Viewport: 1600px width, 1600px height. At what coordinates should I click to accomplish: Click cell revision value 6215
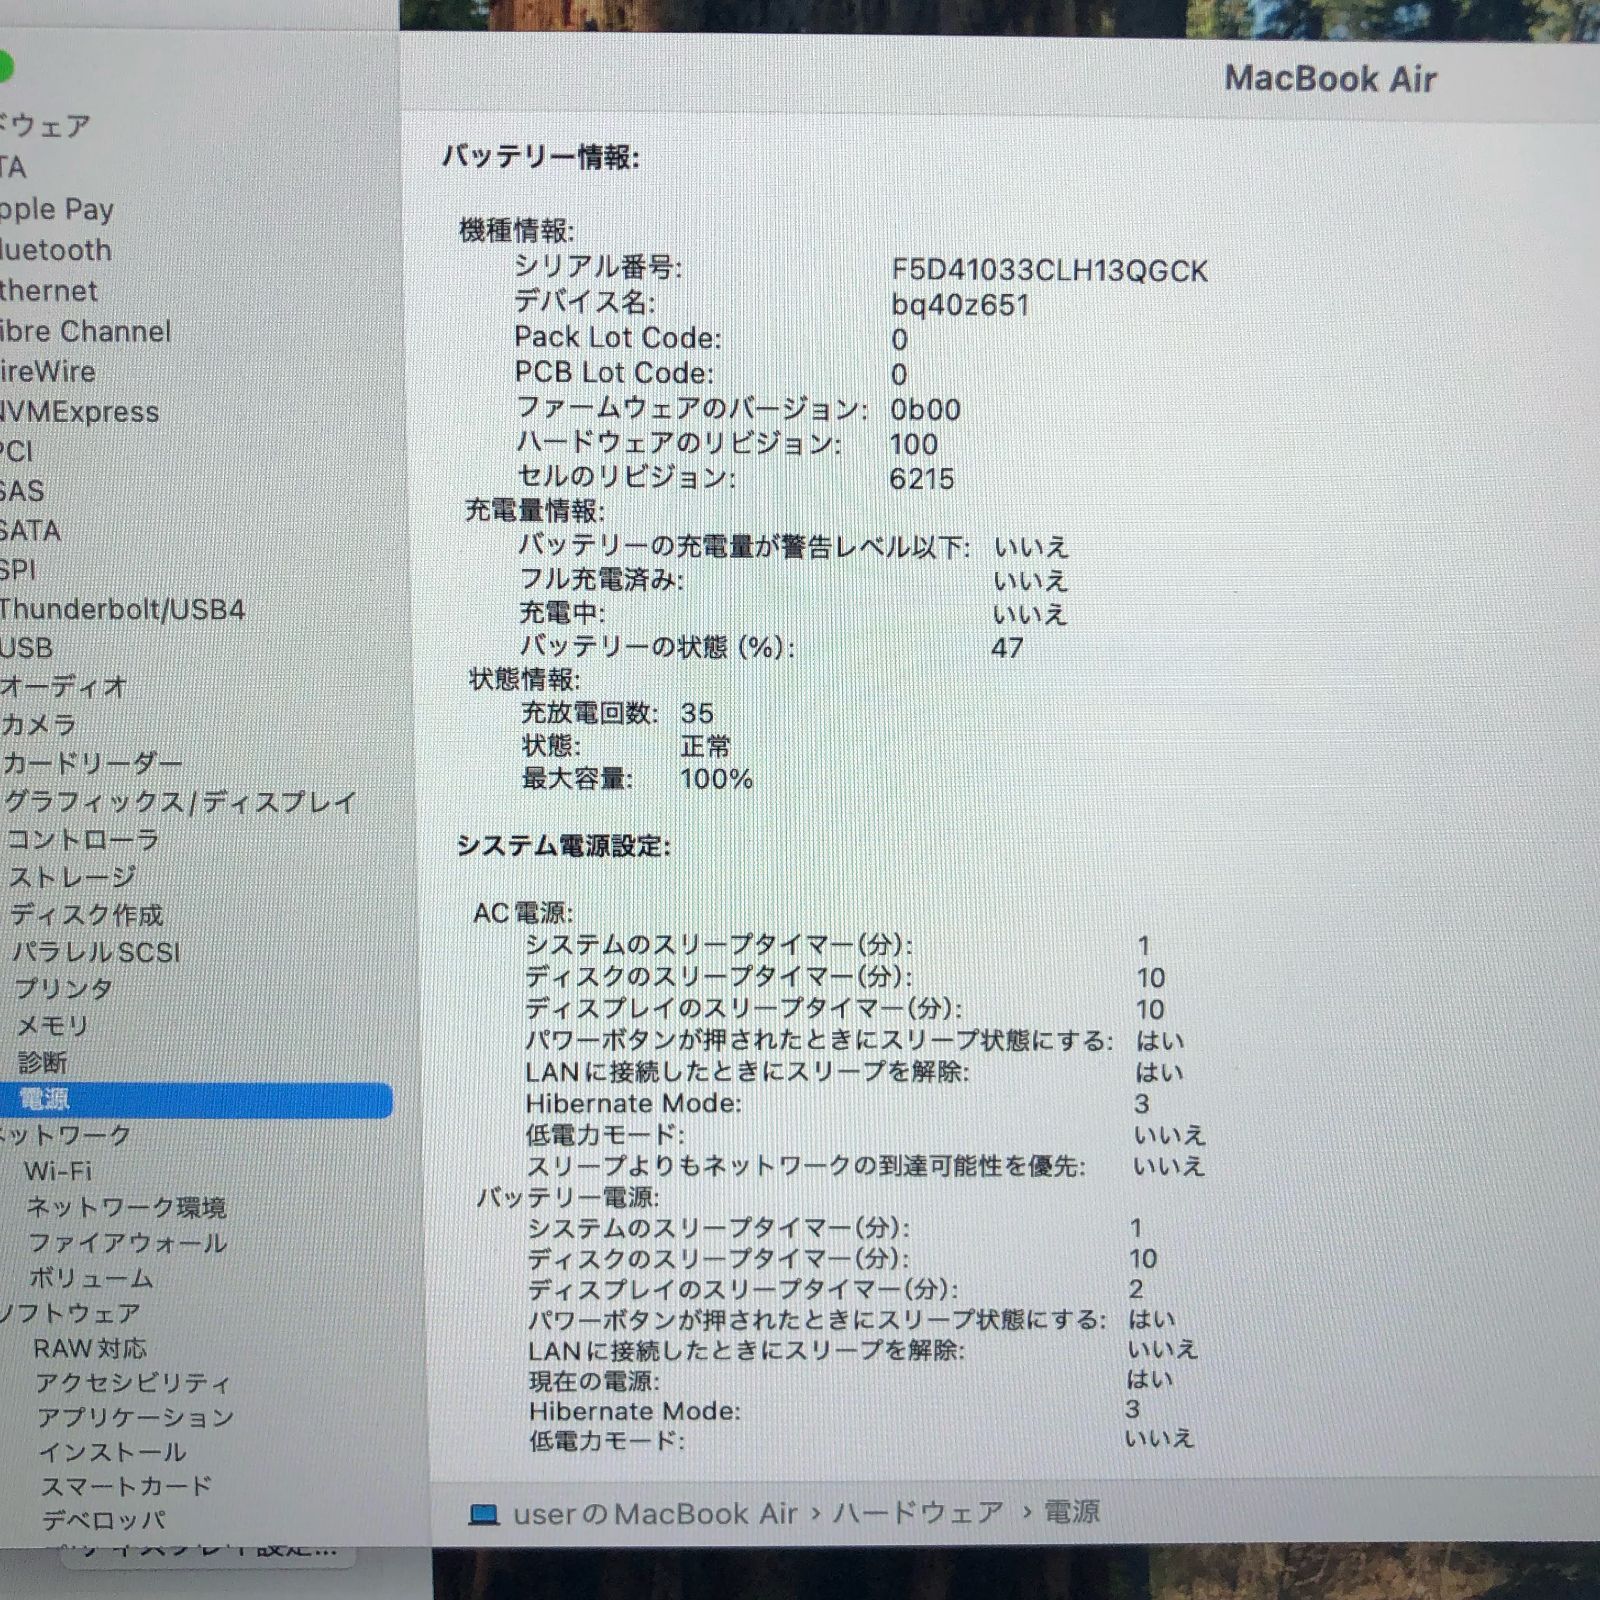point(922,479)
